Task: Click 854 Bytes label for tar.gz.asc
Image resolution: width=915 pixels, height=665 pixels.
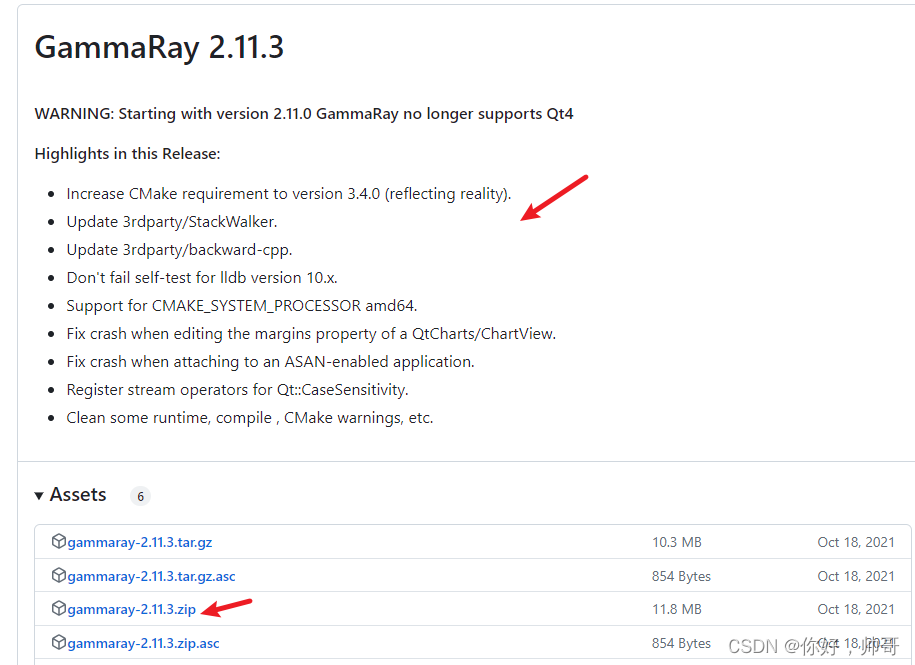Action: [x=681, y=575]
